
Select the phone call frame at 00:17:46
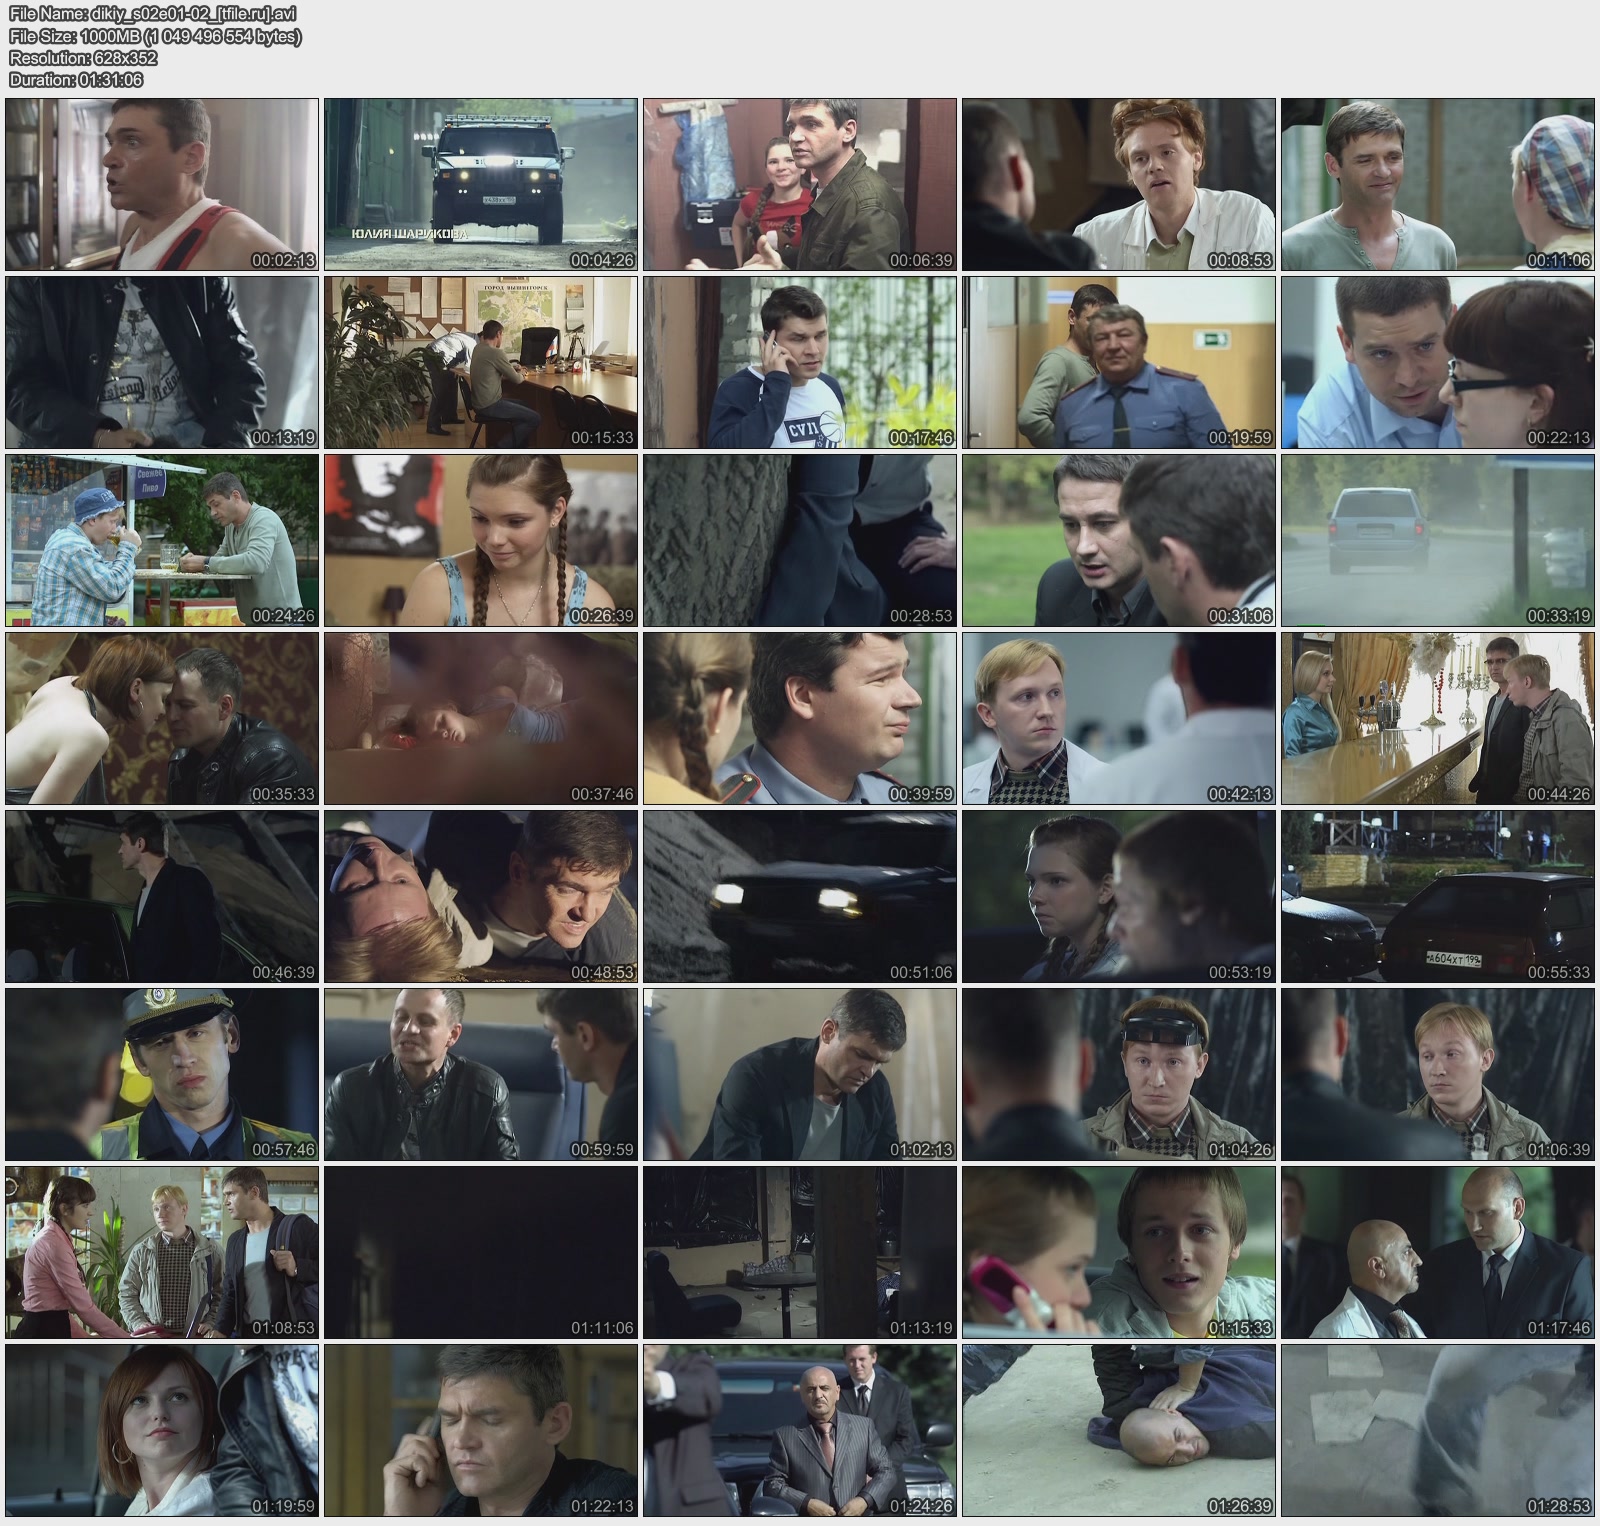pos(799,362)
